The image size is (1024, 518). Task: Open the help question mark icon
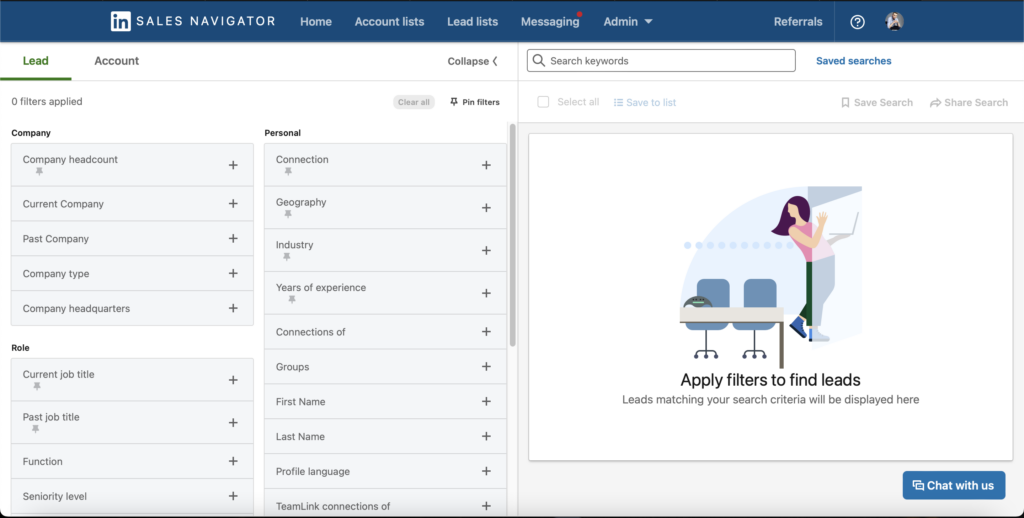[x=857, y=22]
